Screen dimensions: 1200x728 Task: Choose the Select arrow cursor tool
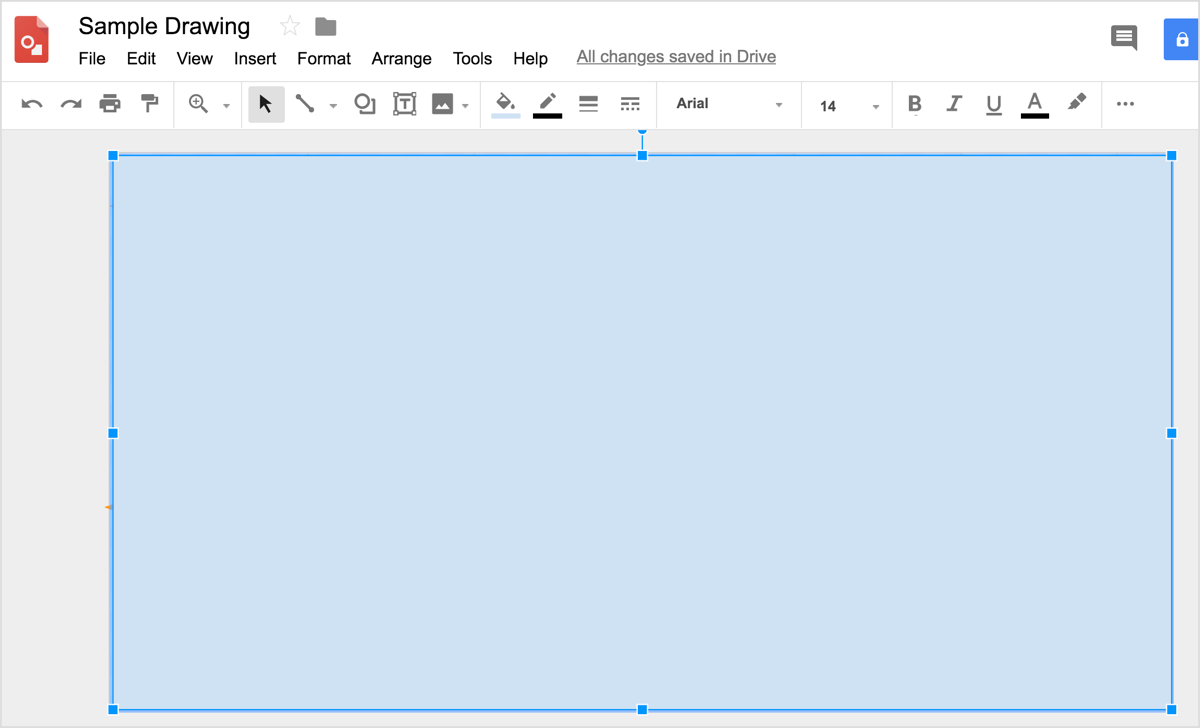coord(266,104)
